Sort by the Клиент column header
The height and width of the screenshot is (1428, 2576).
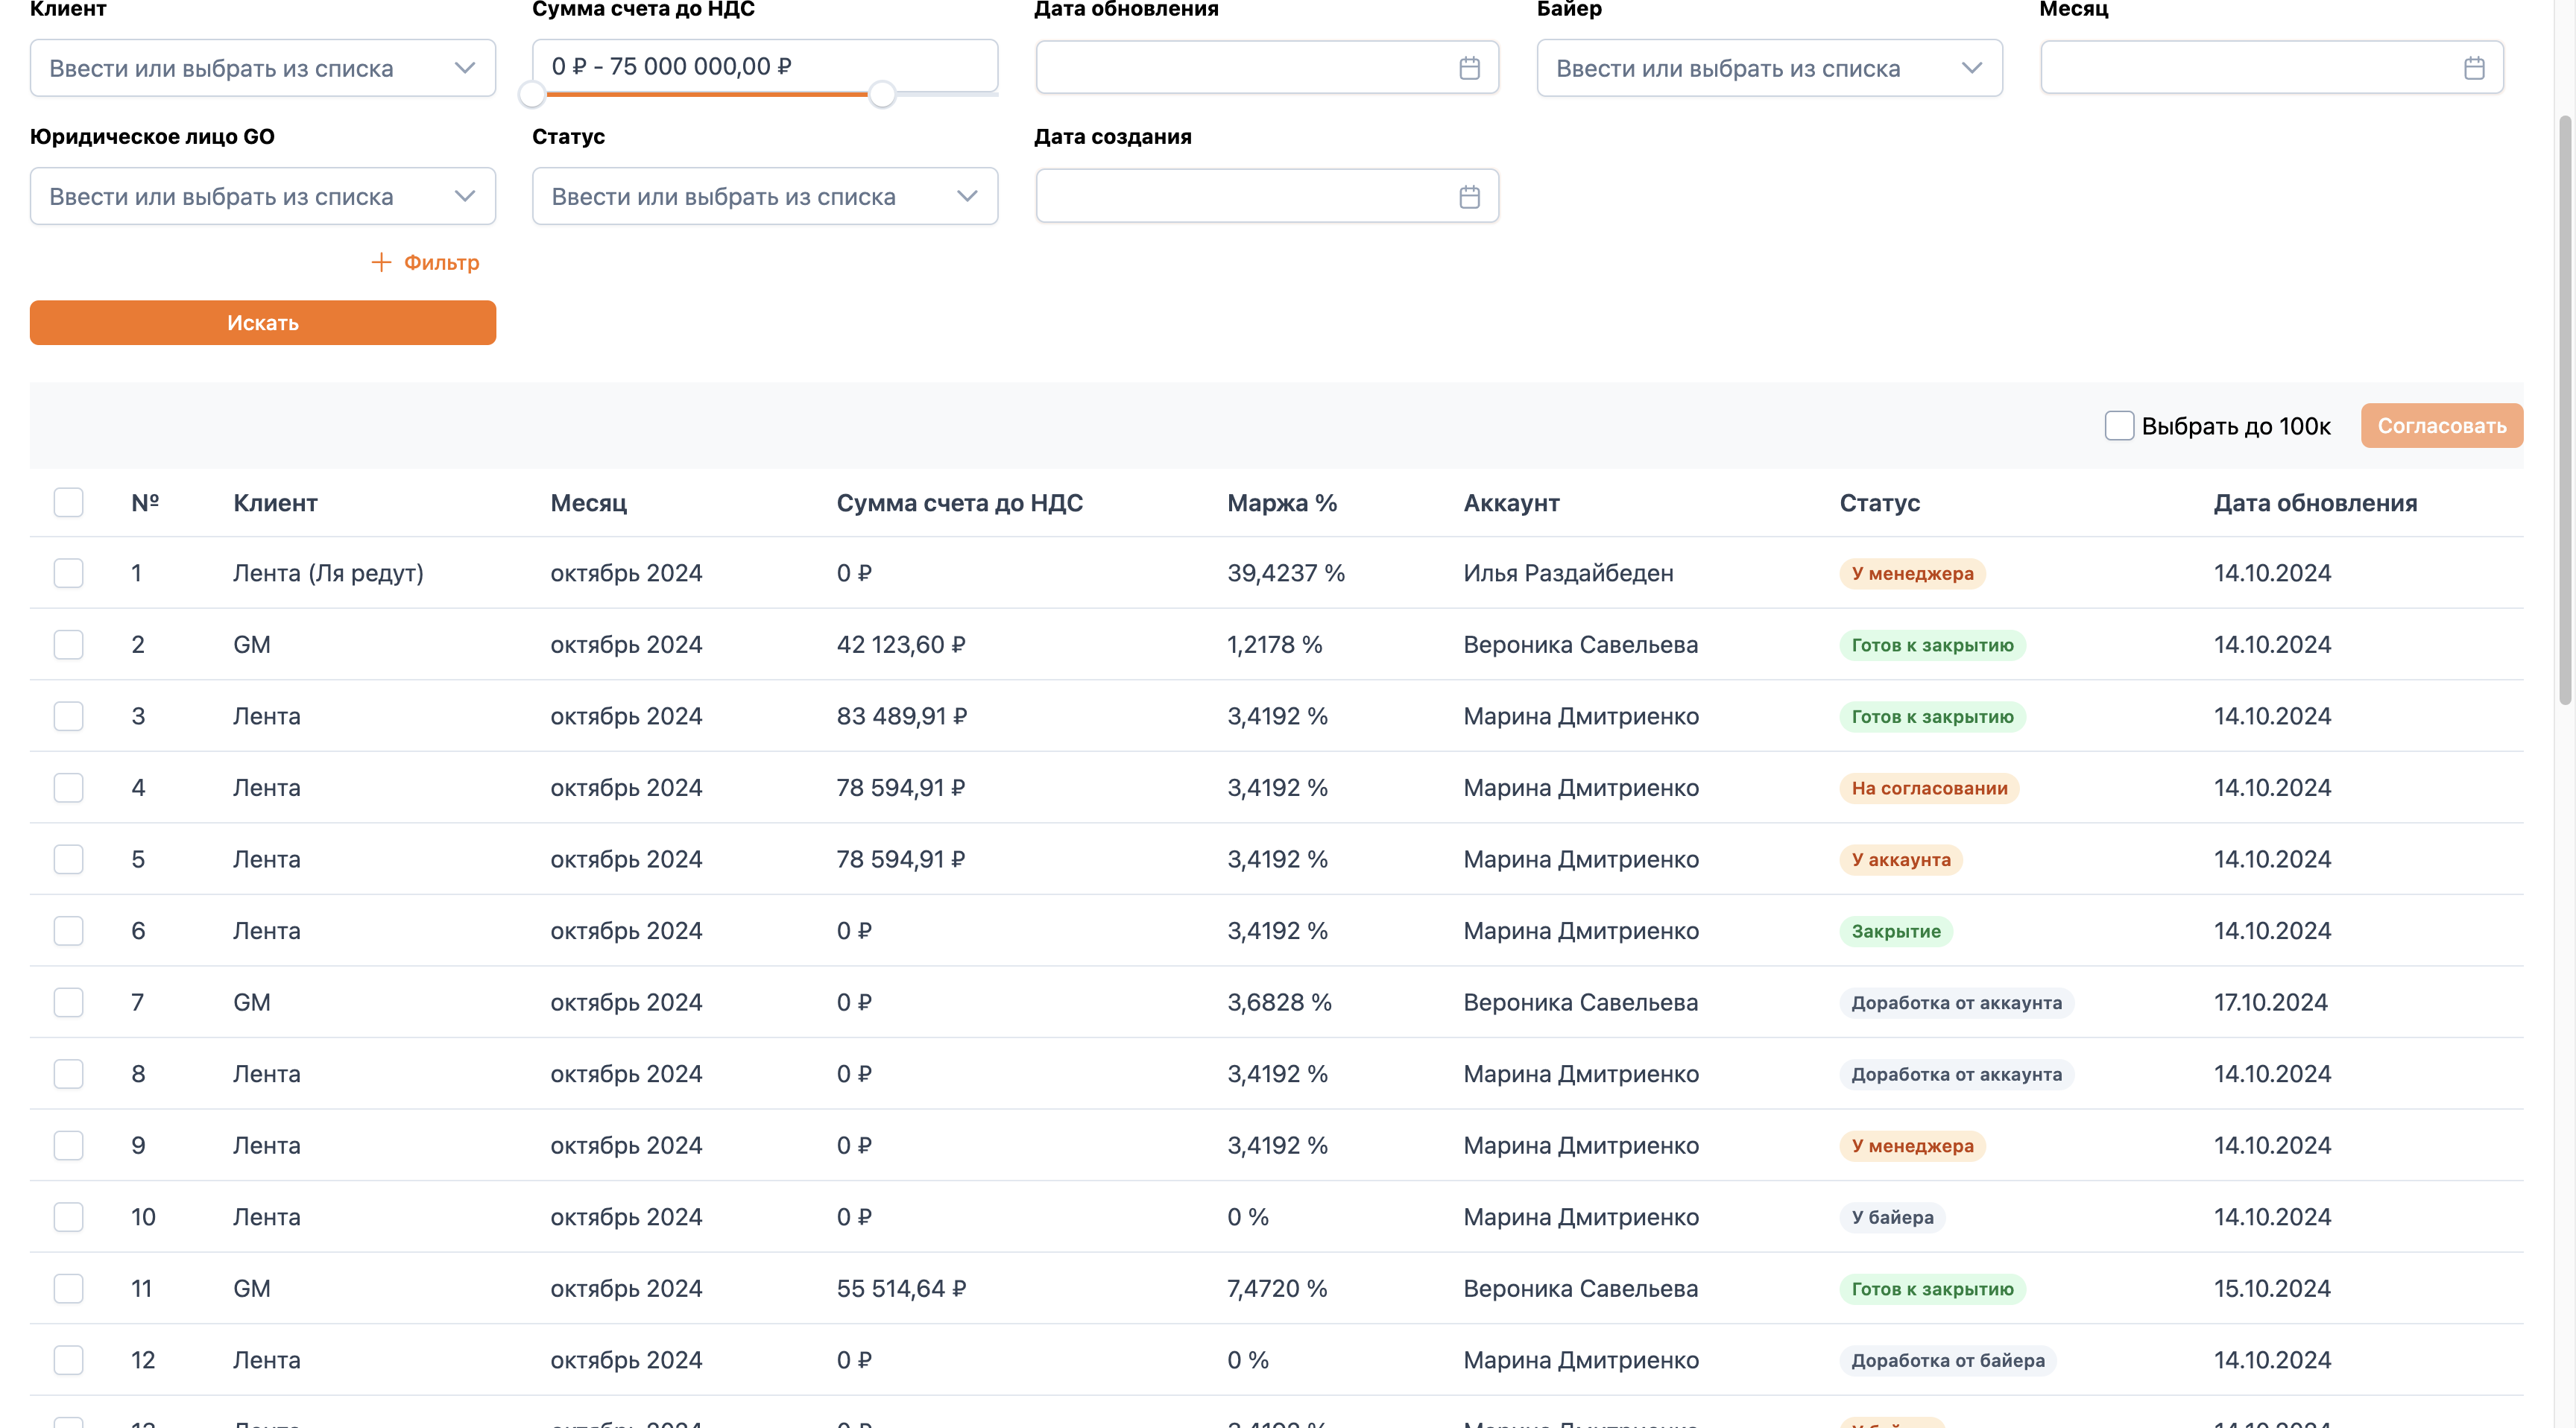coord(275,503)
